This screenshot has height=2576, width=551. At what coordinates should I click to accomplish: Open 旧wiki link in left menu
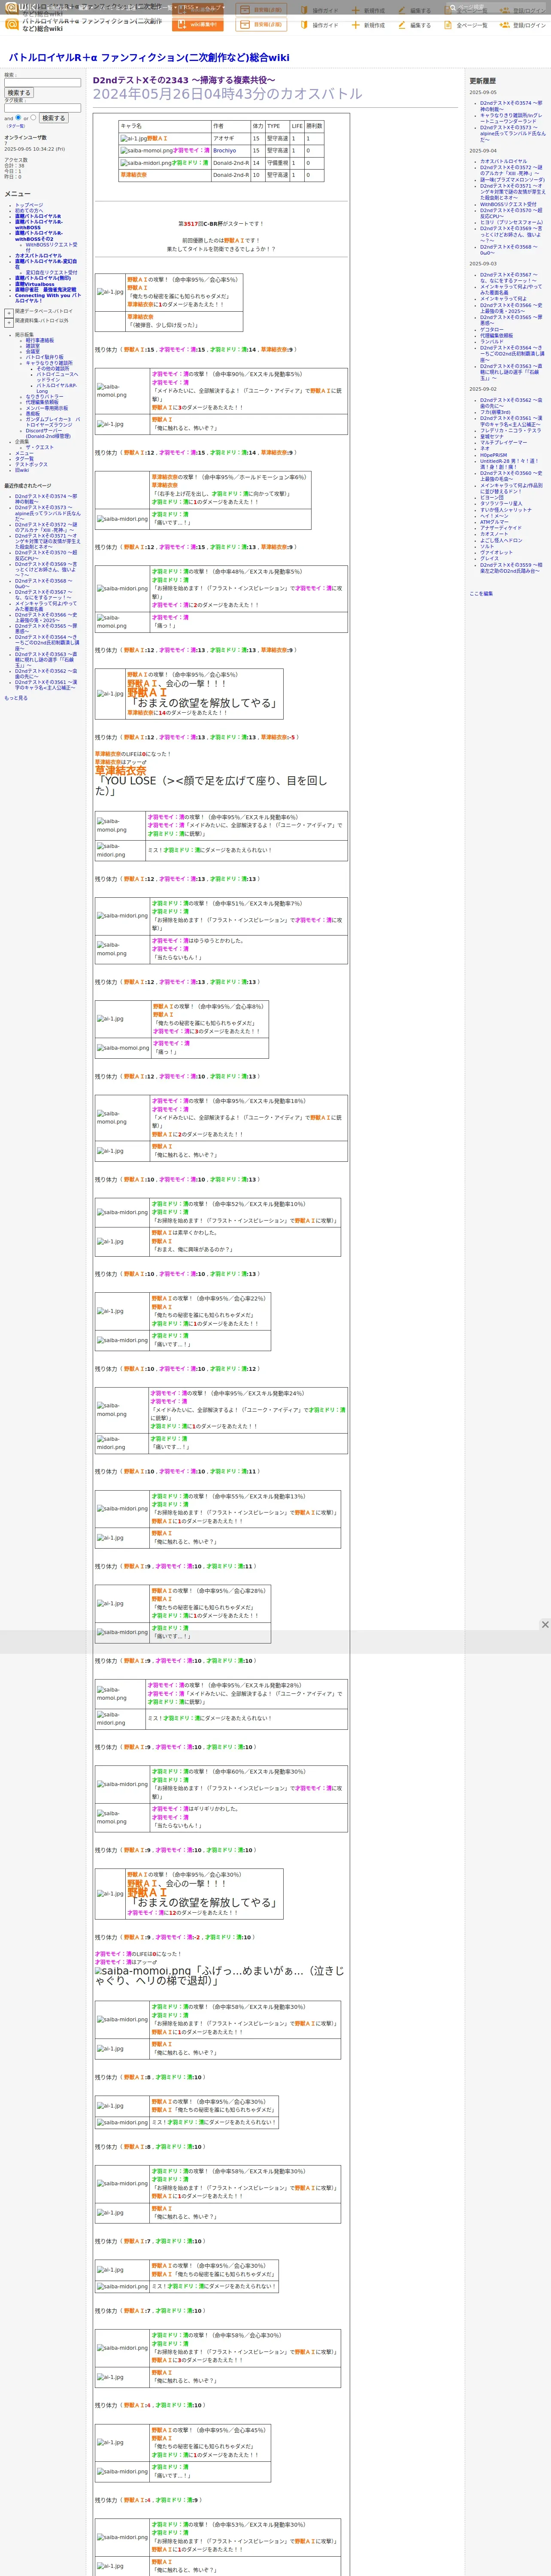(x=22, y=471)
